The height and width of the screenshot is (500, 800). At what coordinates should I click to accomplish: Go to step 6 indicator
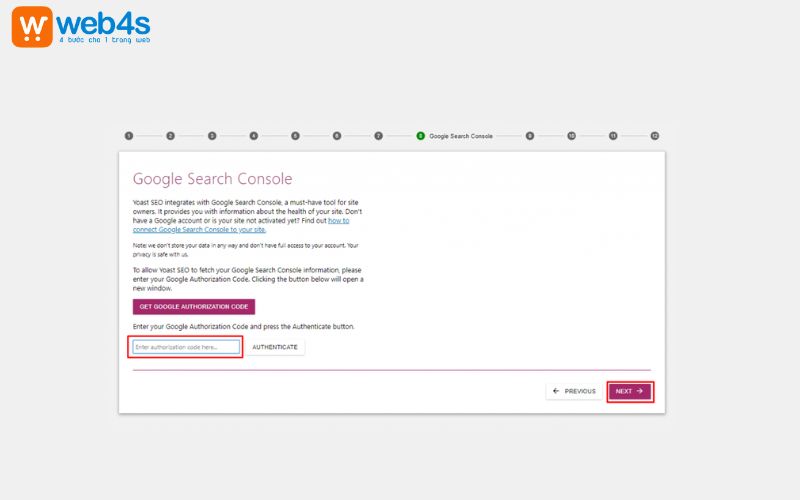coord(337,135)
